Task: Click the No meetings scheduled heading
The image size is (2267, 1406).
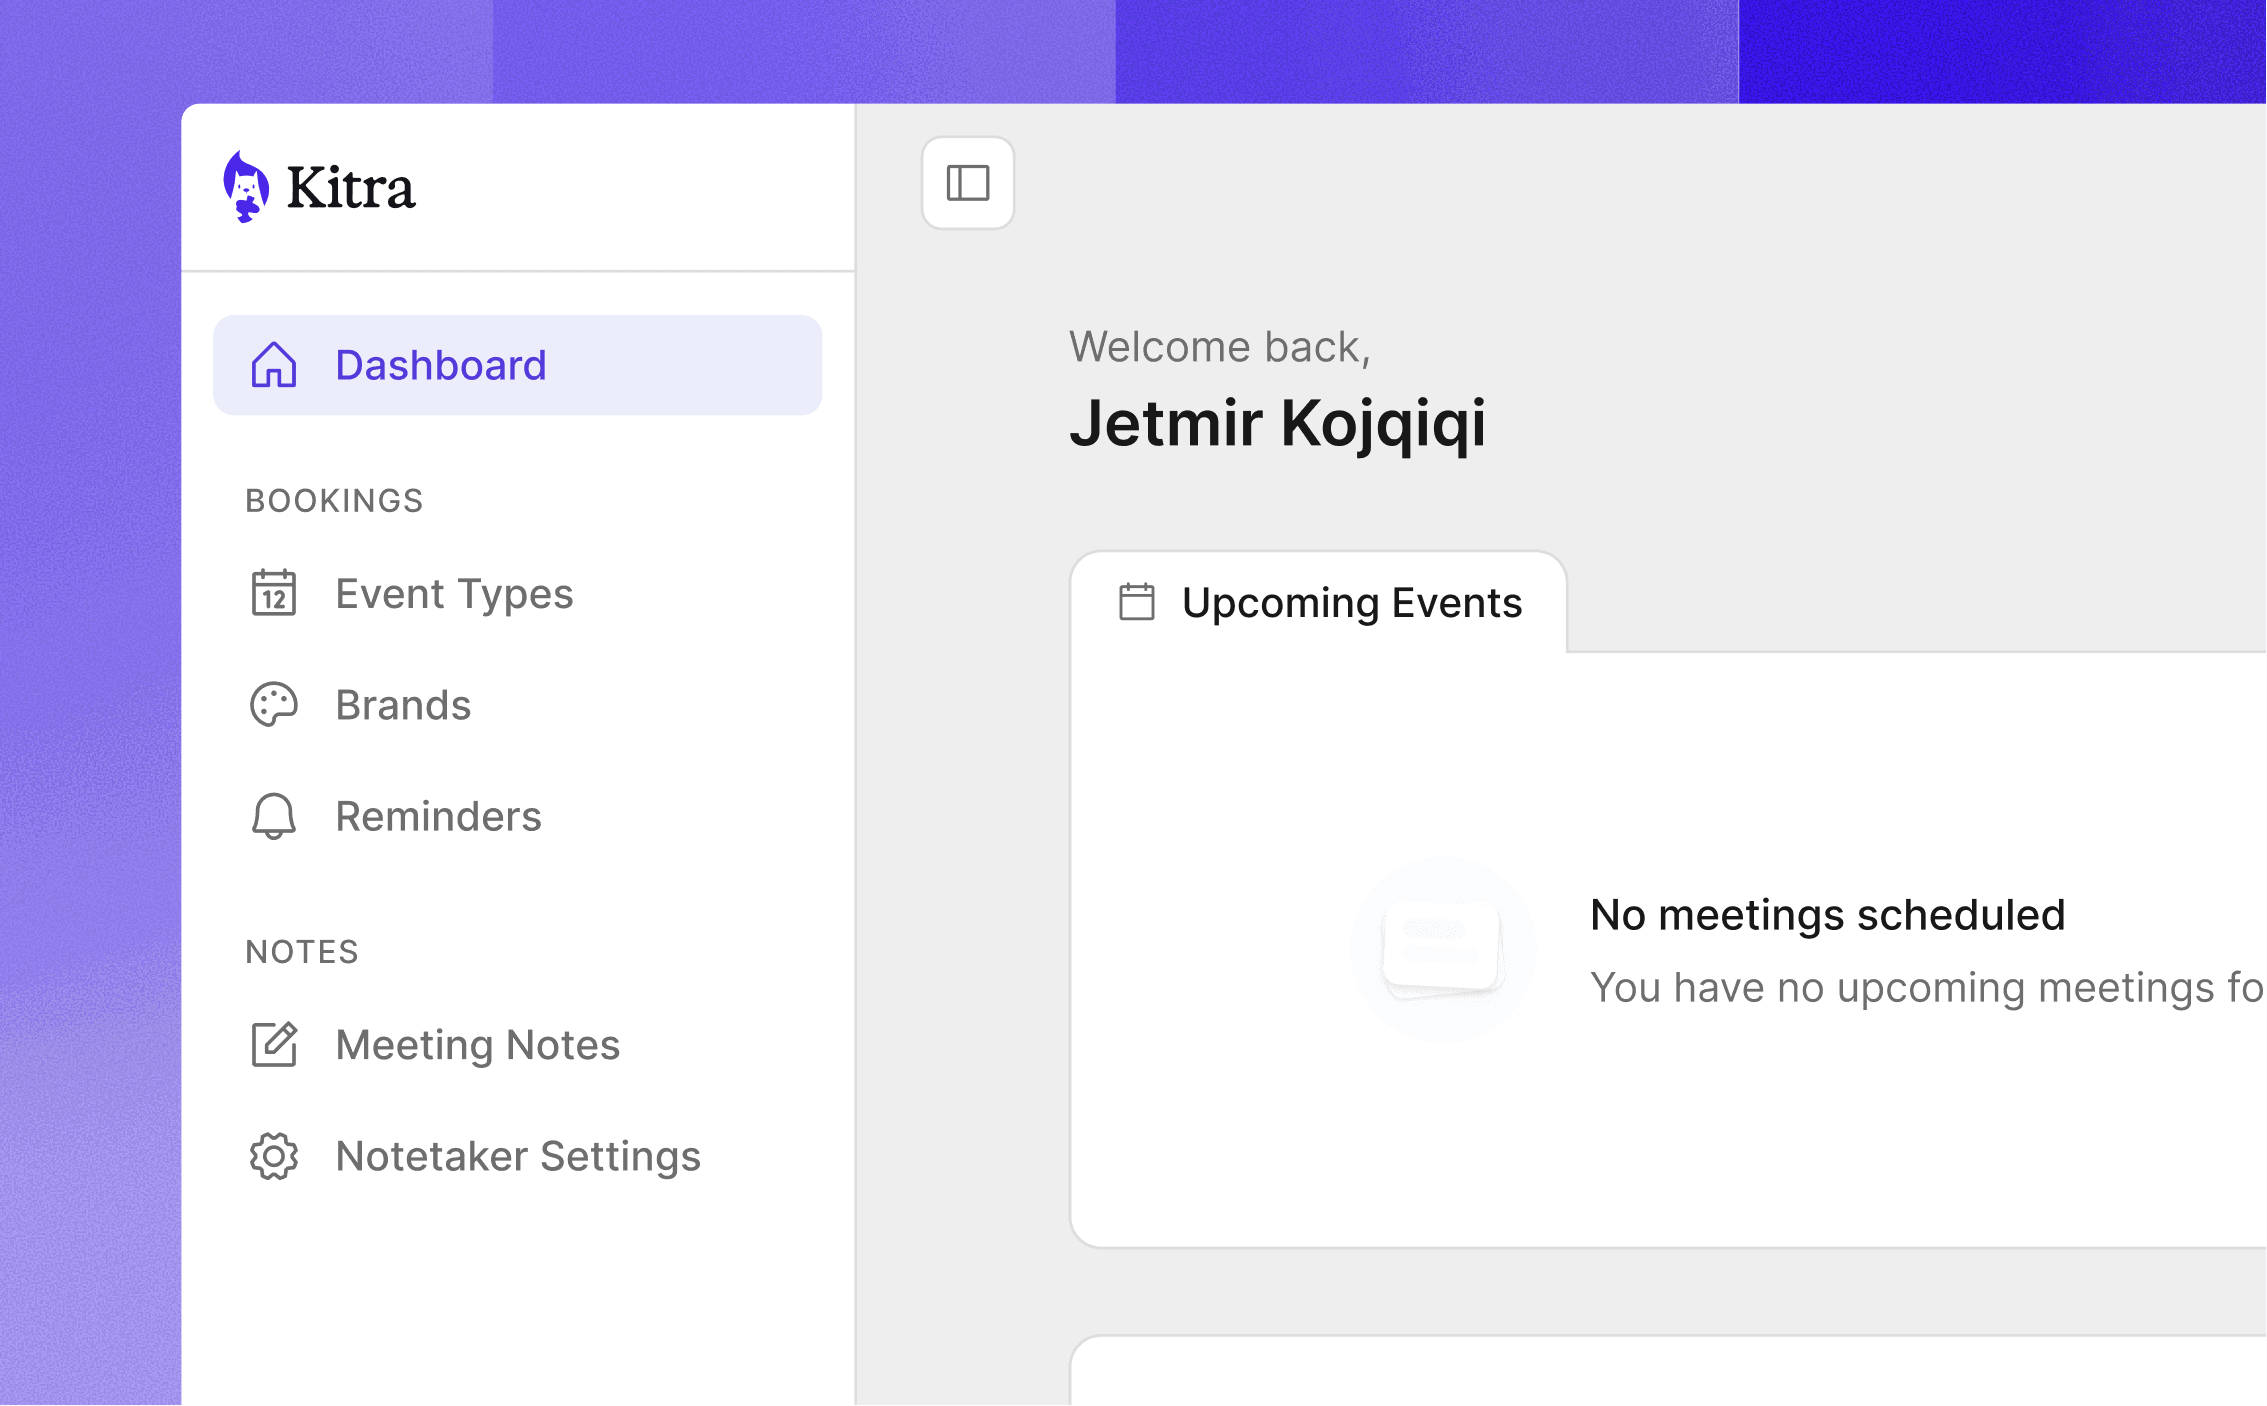Action: tap(1827, 915)
